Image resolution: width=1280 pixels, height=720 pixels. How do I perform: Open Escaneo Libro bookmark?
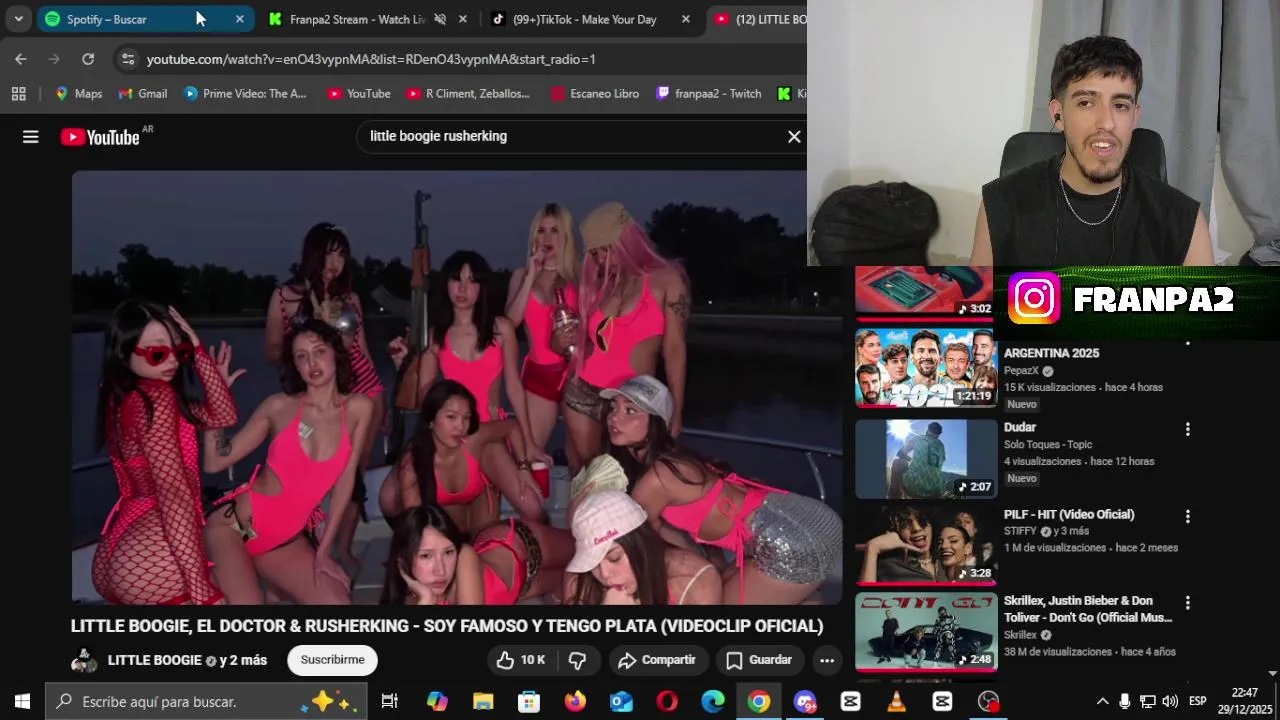[x=595, y=93]
